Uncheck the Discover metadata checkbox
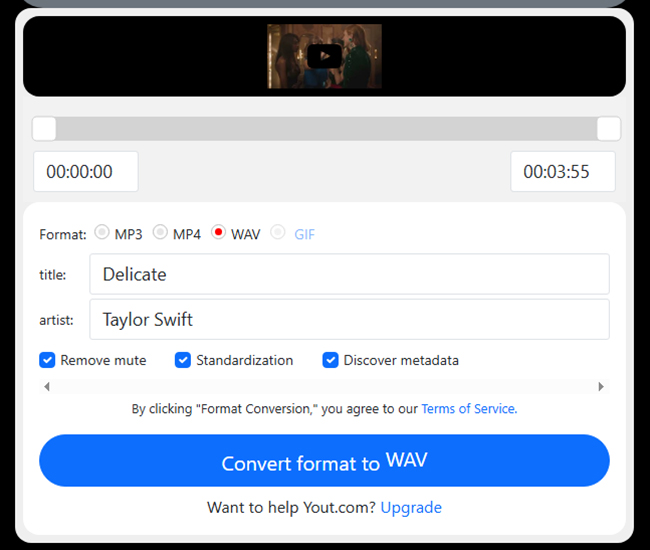 [330, 360]
